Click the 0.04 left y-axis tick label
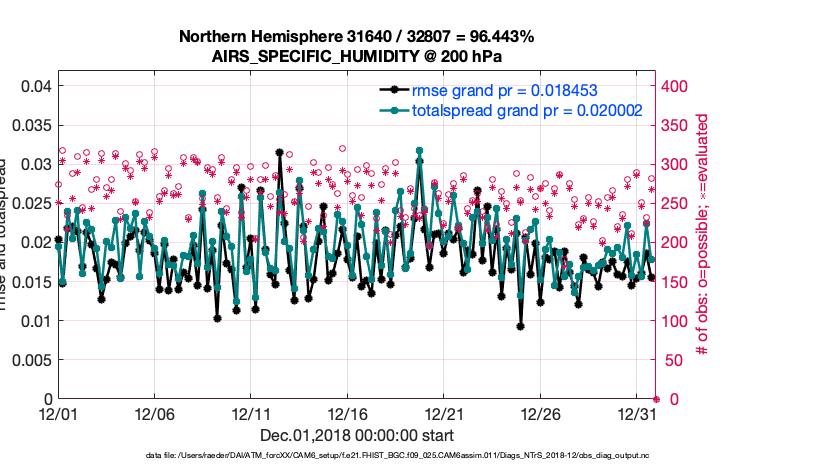 (x=36, y=86)
